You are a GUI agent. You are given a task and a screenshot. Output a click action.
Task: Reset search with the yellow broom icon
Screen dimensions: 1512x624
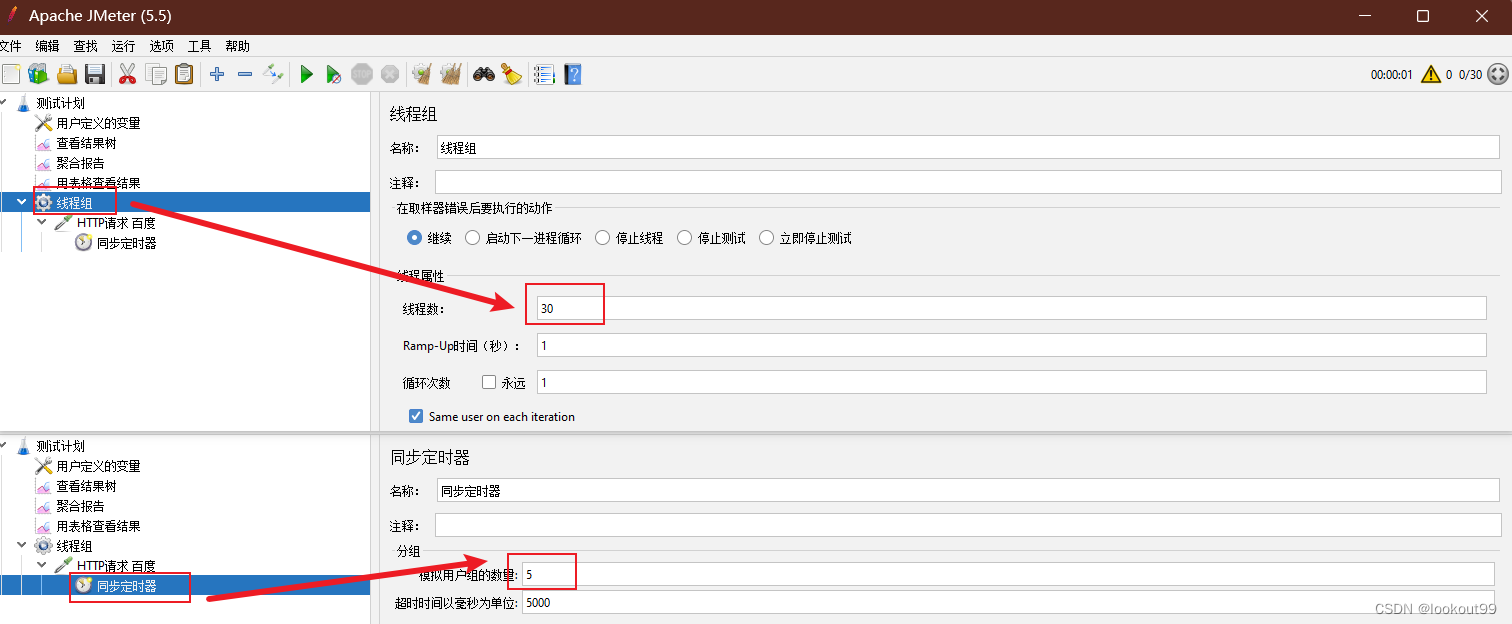coord(512,74)
